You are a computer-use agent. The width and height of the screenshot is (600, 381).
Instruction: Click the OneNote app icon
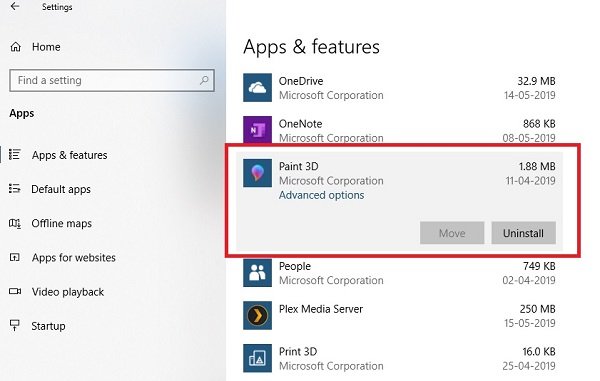click(x=258, y=130)
